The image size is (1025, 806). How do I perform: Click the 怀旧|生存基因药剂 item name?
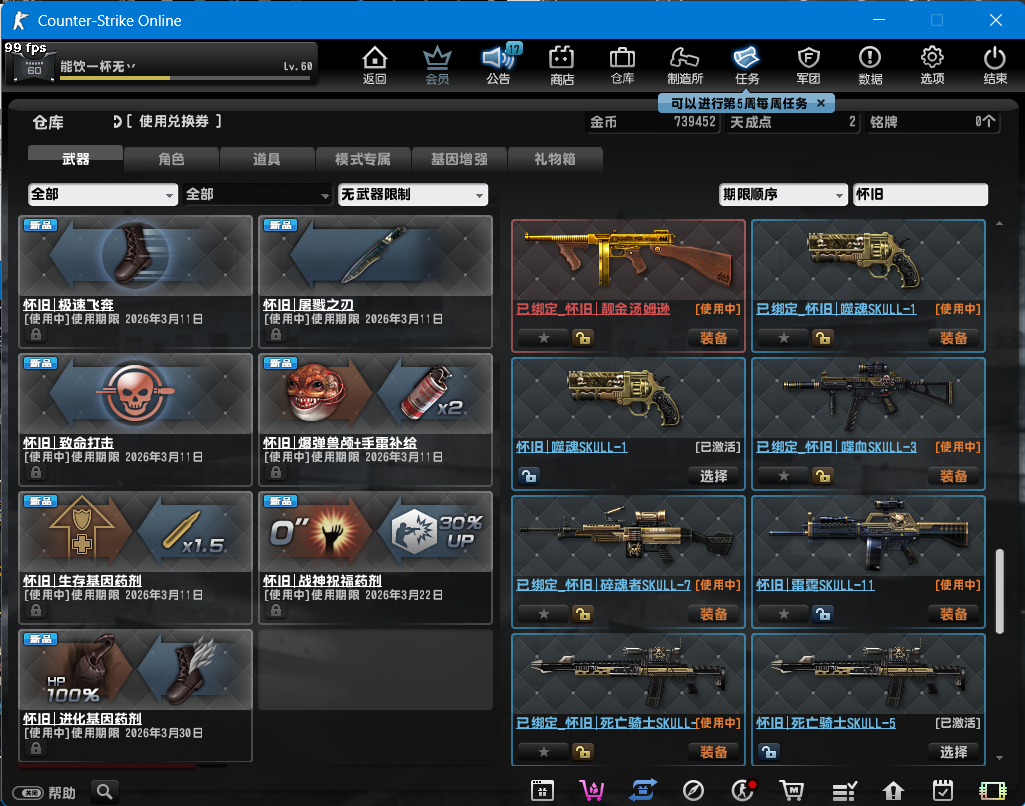(82, 580)
